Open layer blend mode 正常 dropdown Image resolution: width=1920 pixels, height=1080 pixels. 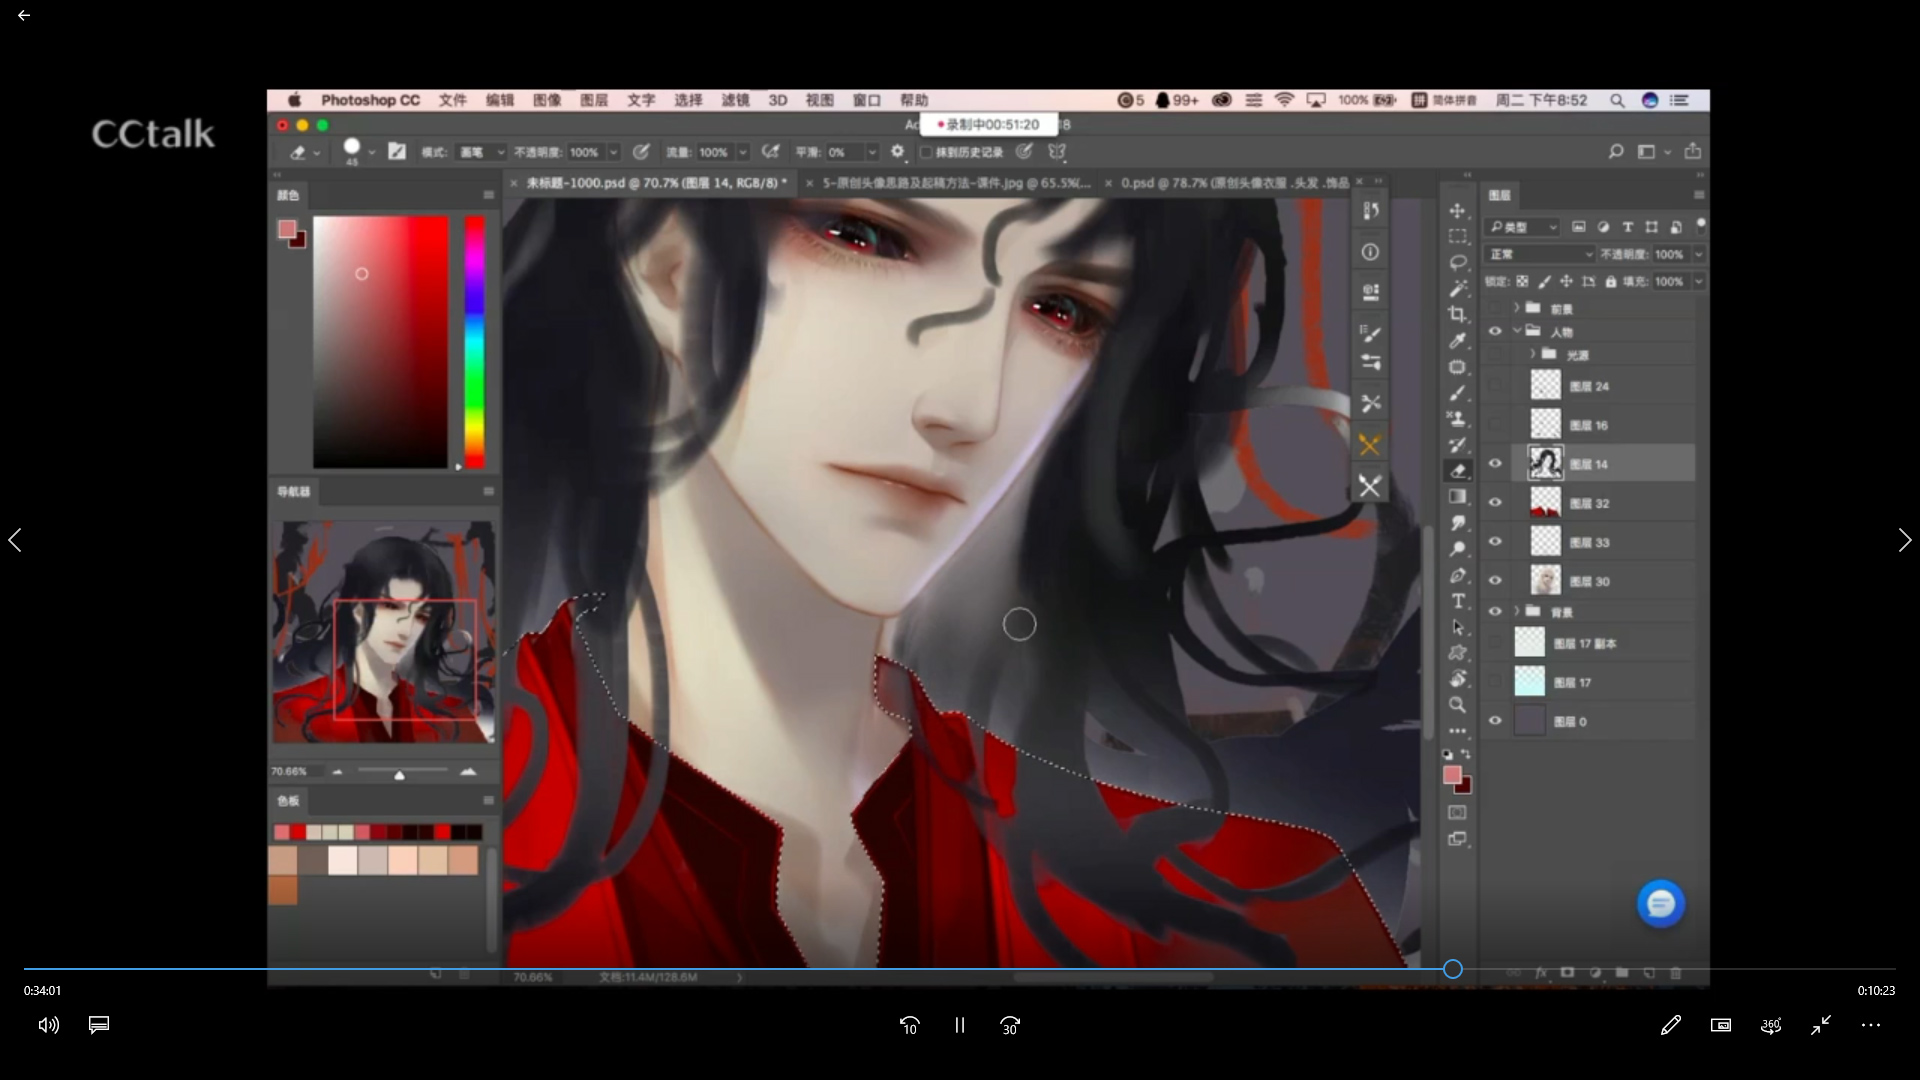coord(1539,255)
